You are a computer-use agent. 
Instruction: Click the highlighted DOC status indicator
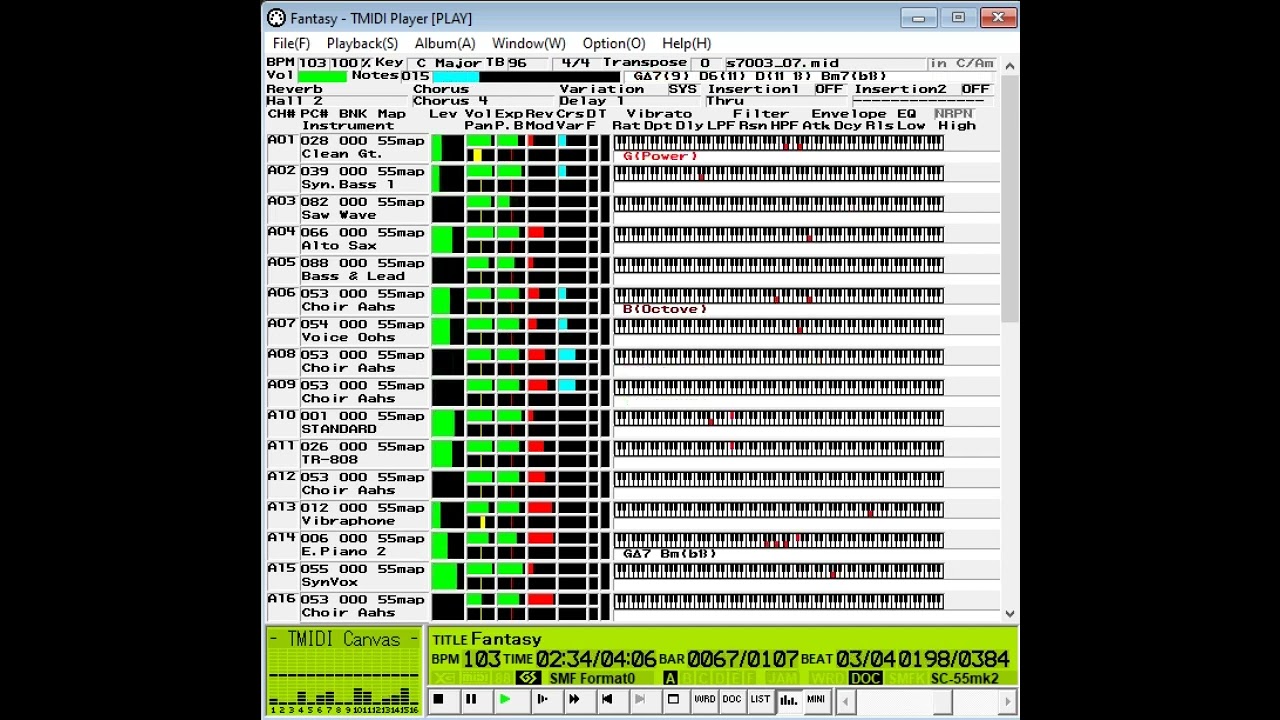pos(865,679)
